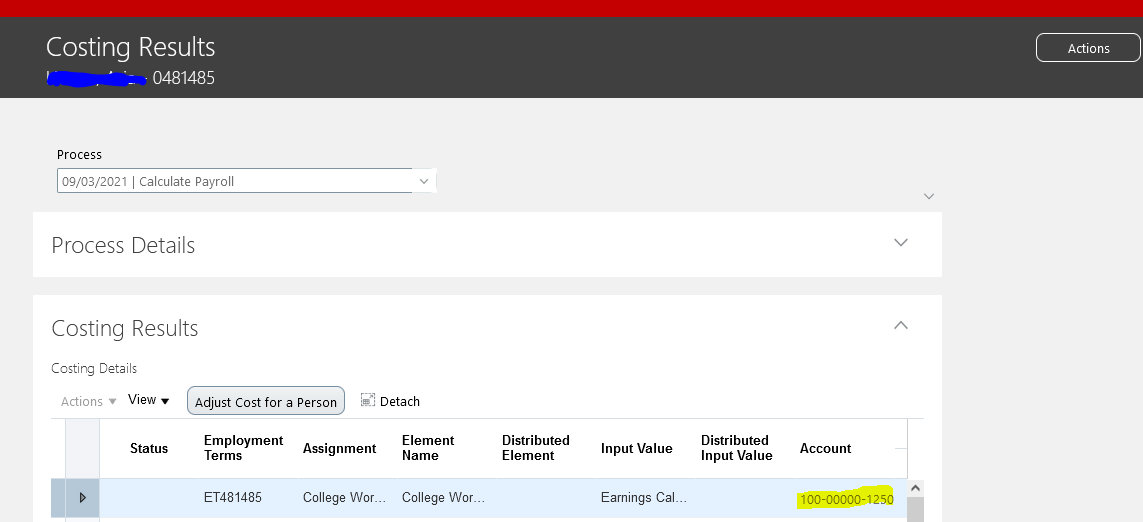This screenshot has height=522, width=1143.
Task: Click account value 100-00000-1250
Action: coord(846,499)
